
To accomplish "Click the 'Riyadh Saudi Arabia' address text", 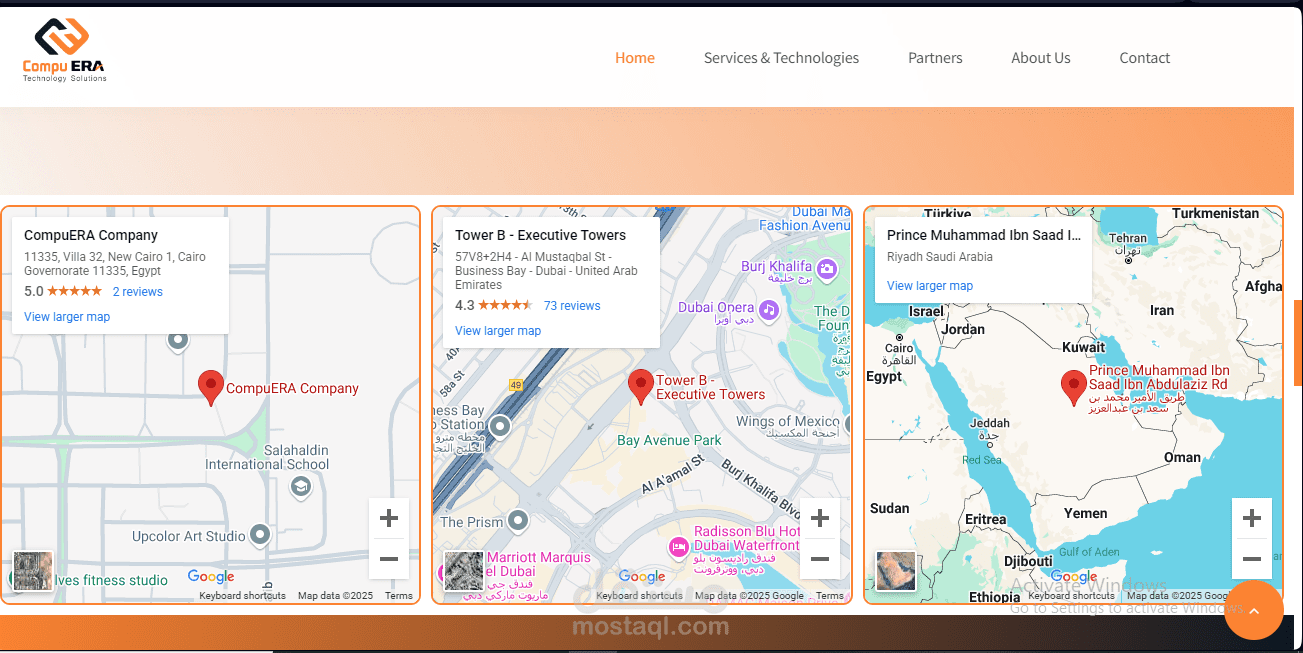I will click(940, 257).
